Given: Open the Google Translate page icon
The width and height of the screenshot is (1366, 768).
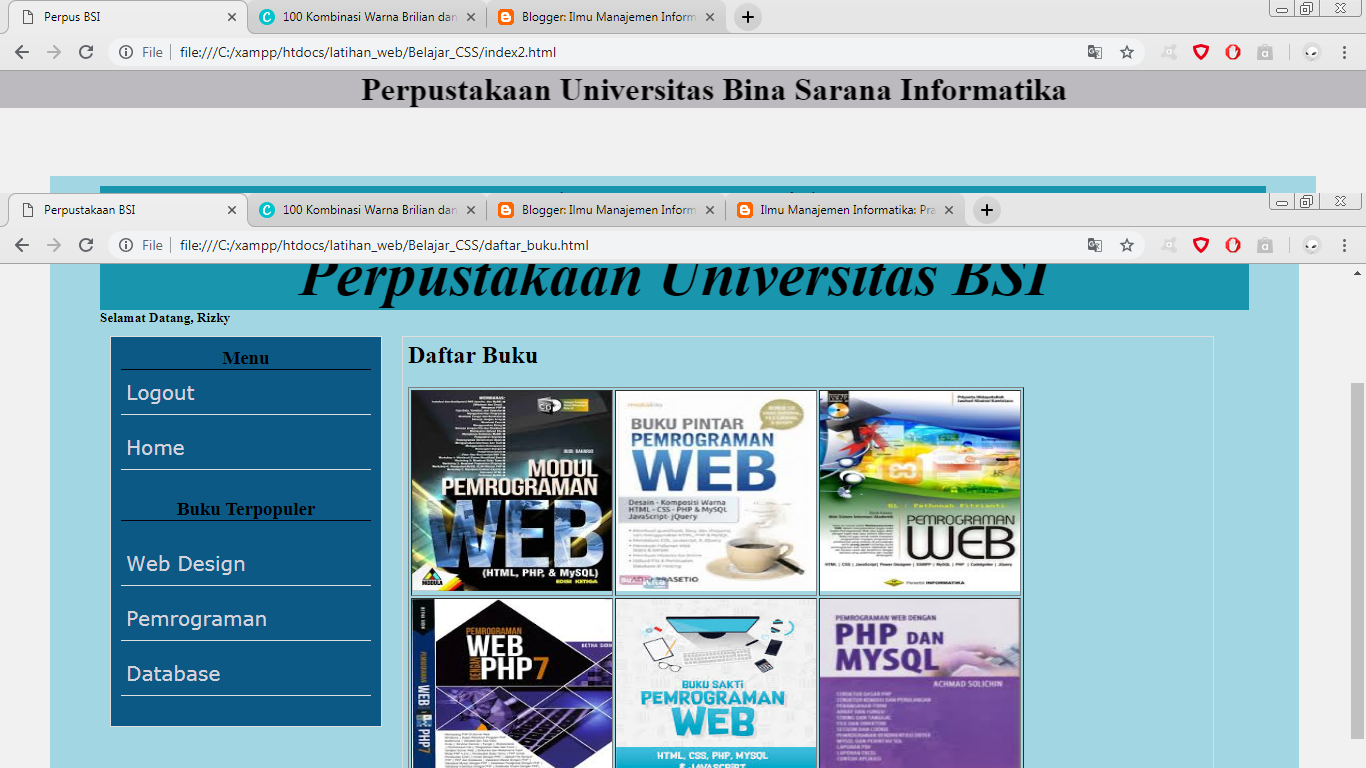Looking at the screenshot, I should [1094, 244].
